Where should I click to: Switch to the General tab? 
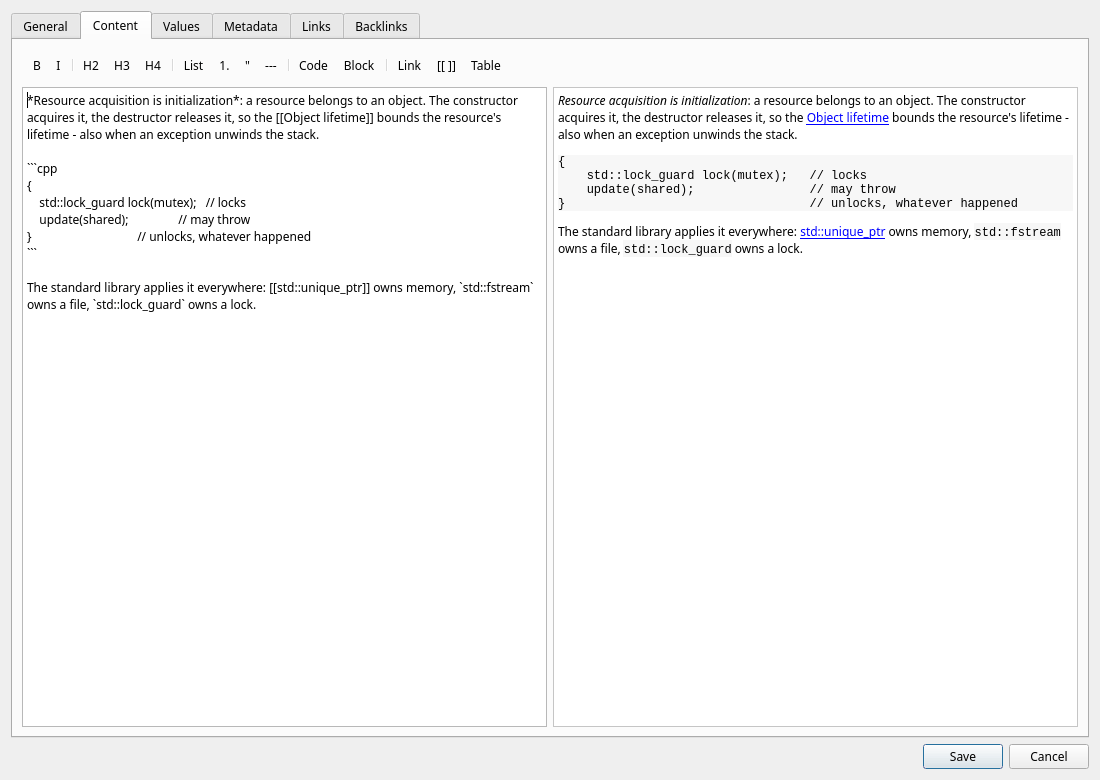(x=46, y=27)
